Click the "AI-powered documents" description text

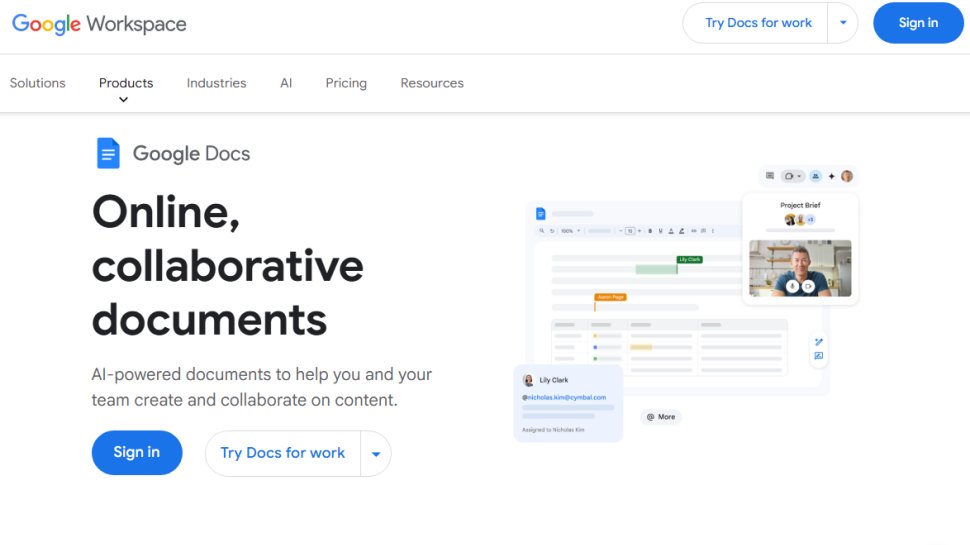coord(262,387)
